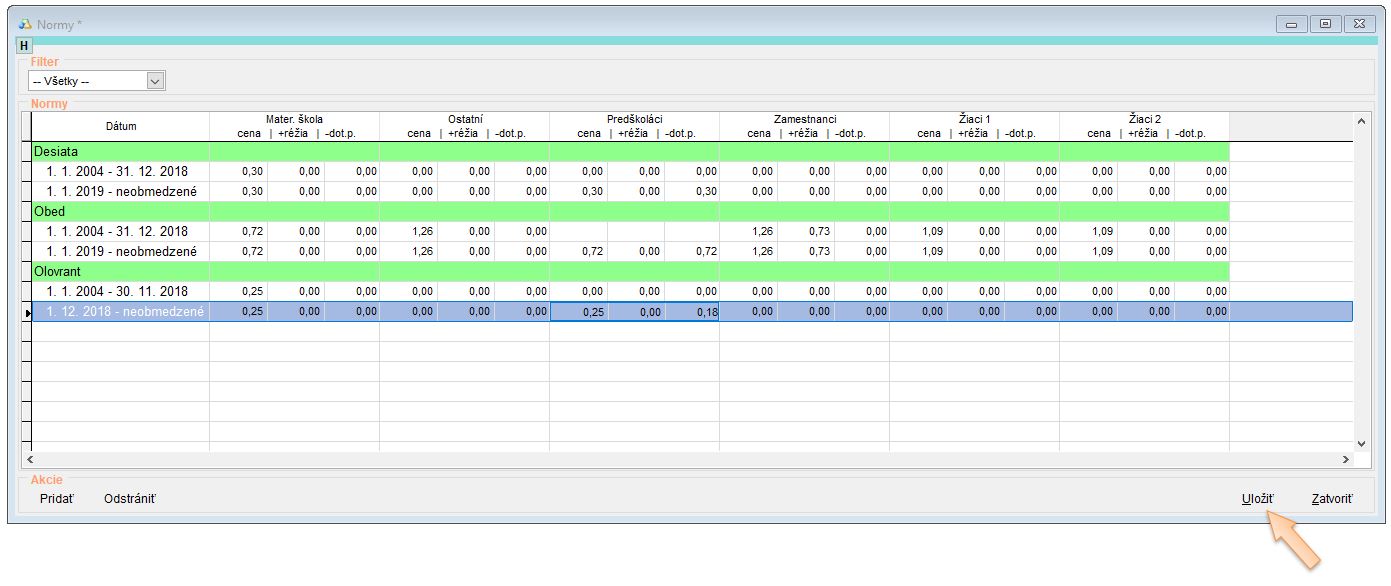Click the Zatvoriť button
The height and width of the screenshot is (586, 1391).
1332,498
